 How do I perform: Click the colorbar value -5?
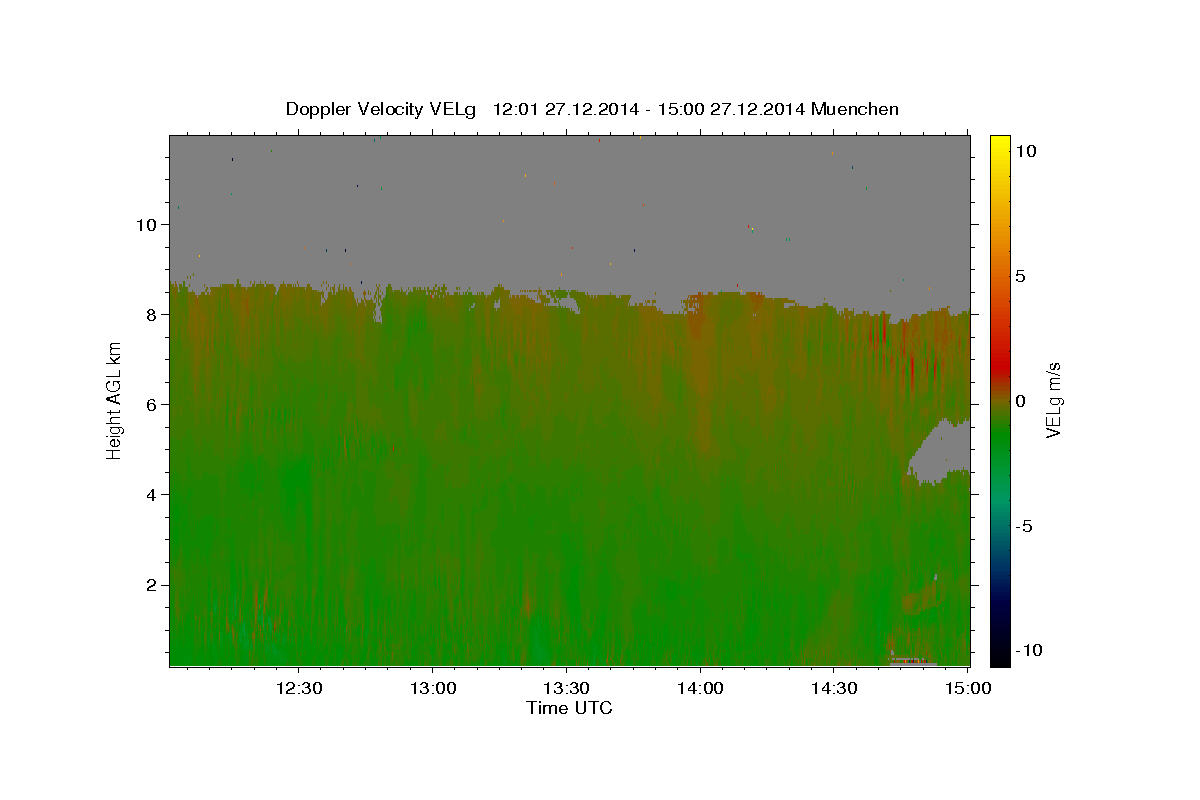click(x=1025, y=526)
